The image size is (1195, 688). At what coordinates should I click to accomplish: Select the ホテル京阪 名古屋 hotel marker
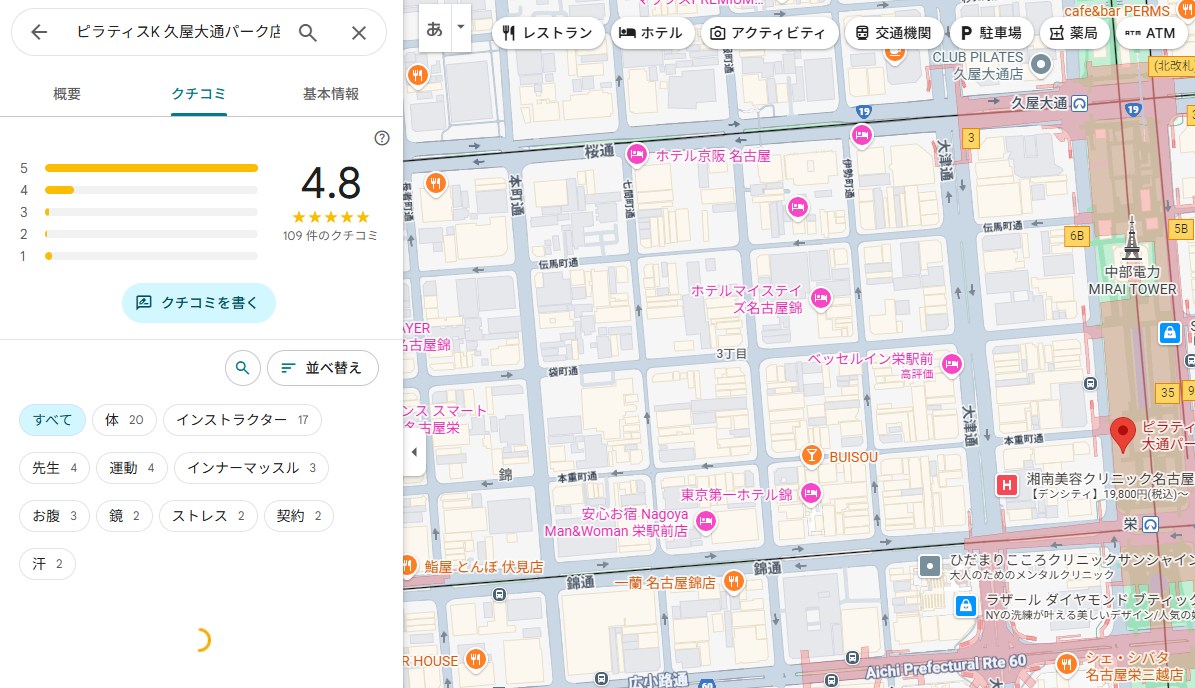636,155
